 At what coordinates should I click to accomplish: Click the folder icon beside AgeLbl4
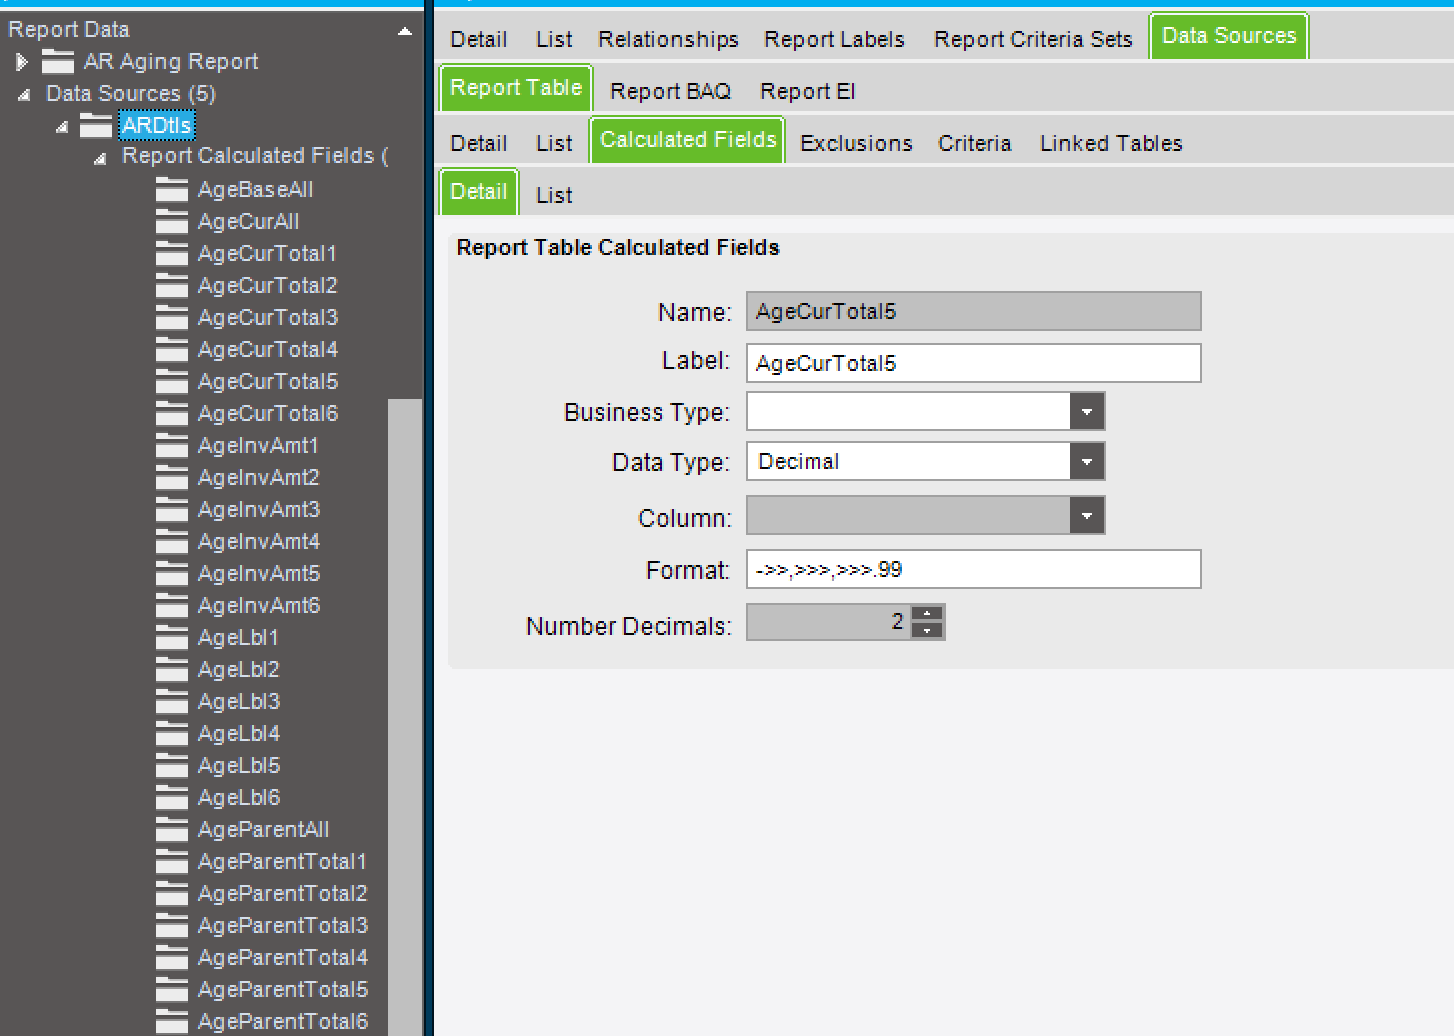pos(172,734)
